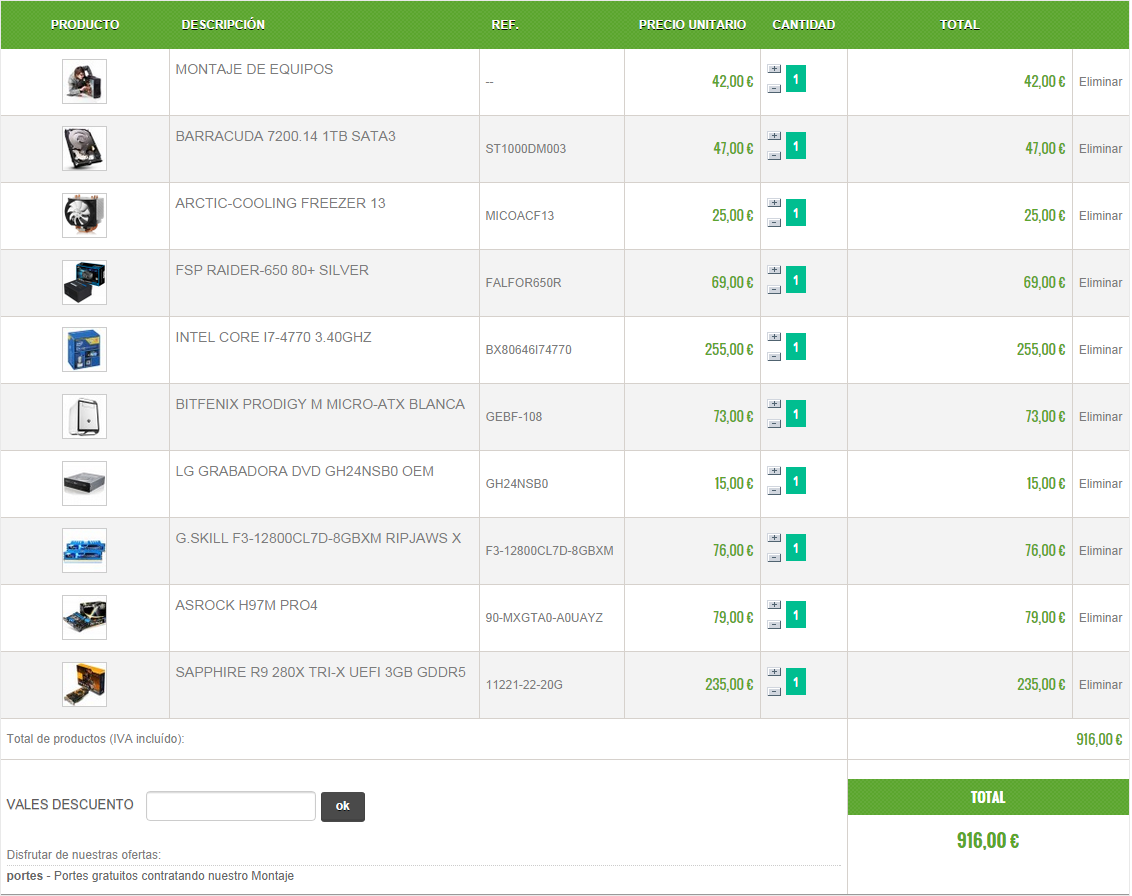
Task: Select quantity box of MONTAJE DE EQUIPOS
Action: pos(796,79)
